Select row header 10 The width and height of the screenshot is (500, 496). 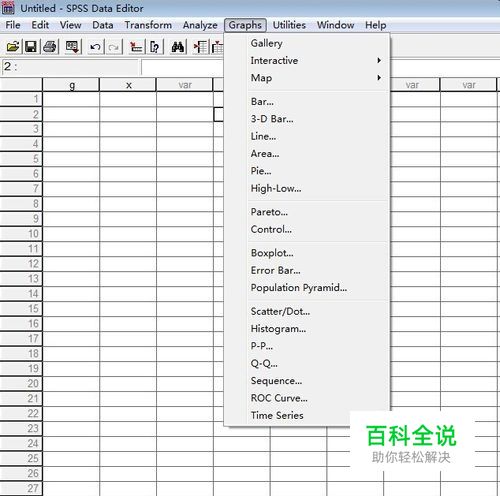pyautogui.click(x=21, y=234)
